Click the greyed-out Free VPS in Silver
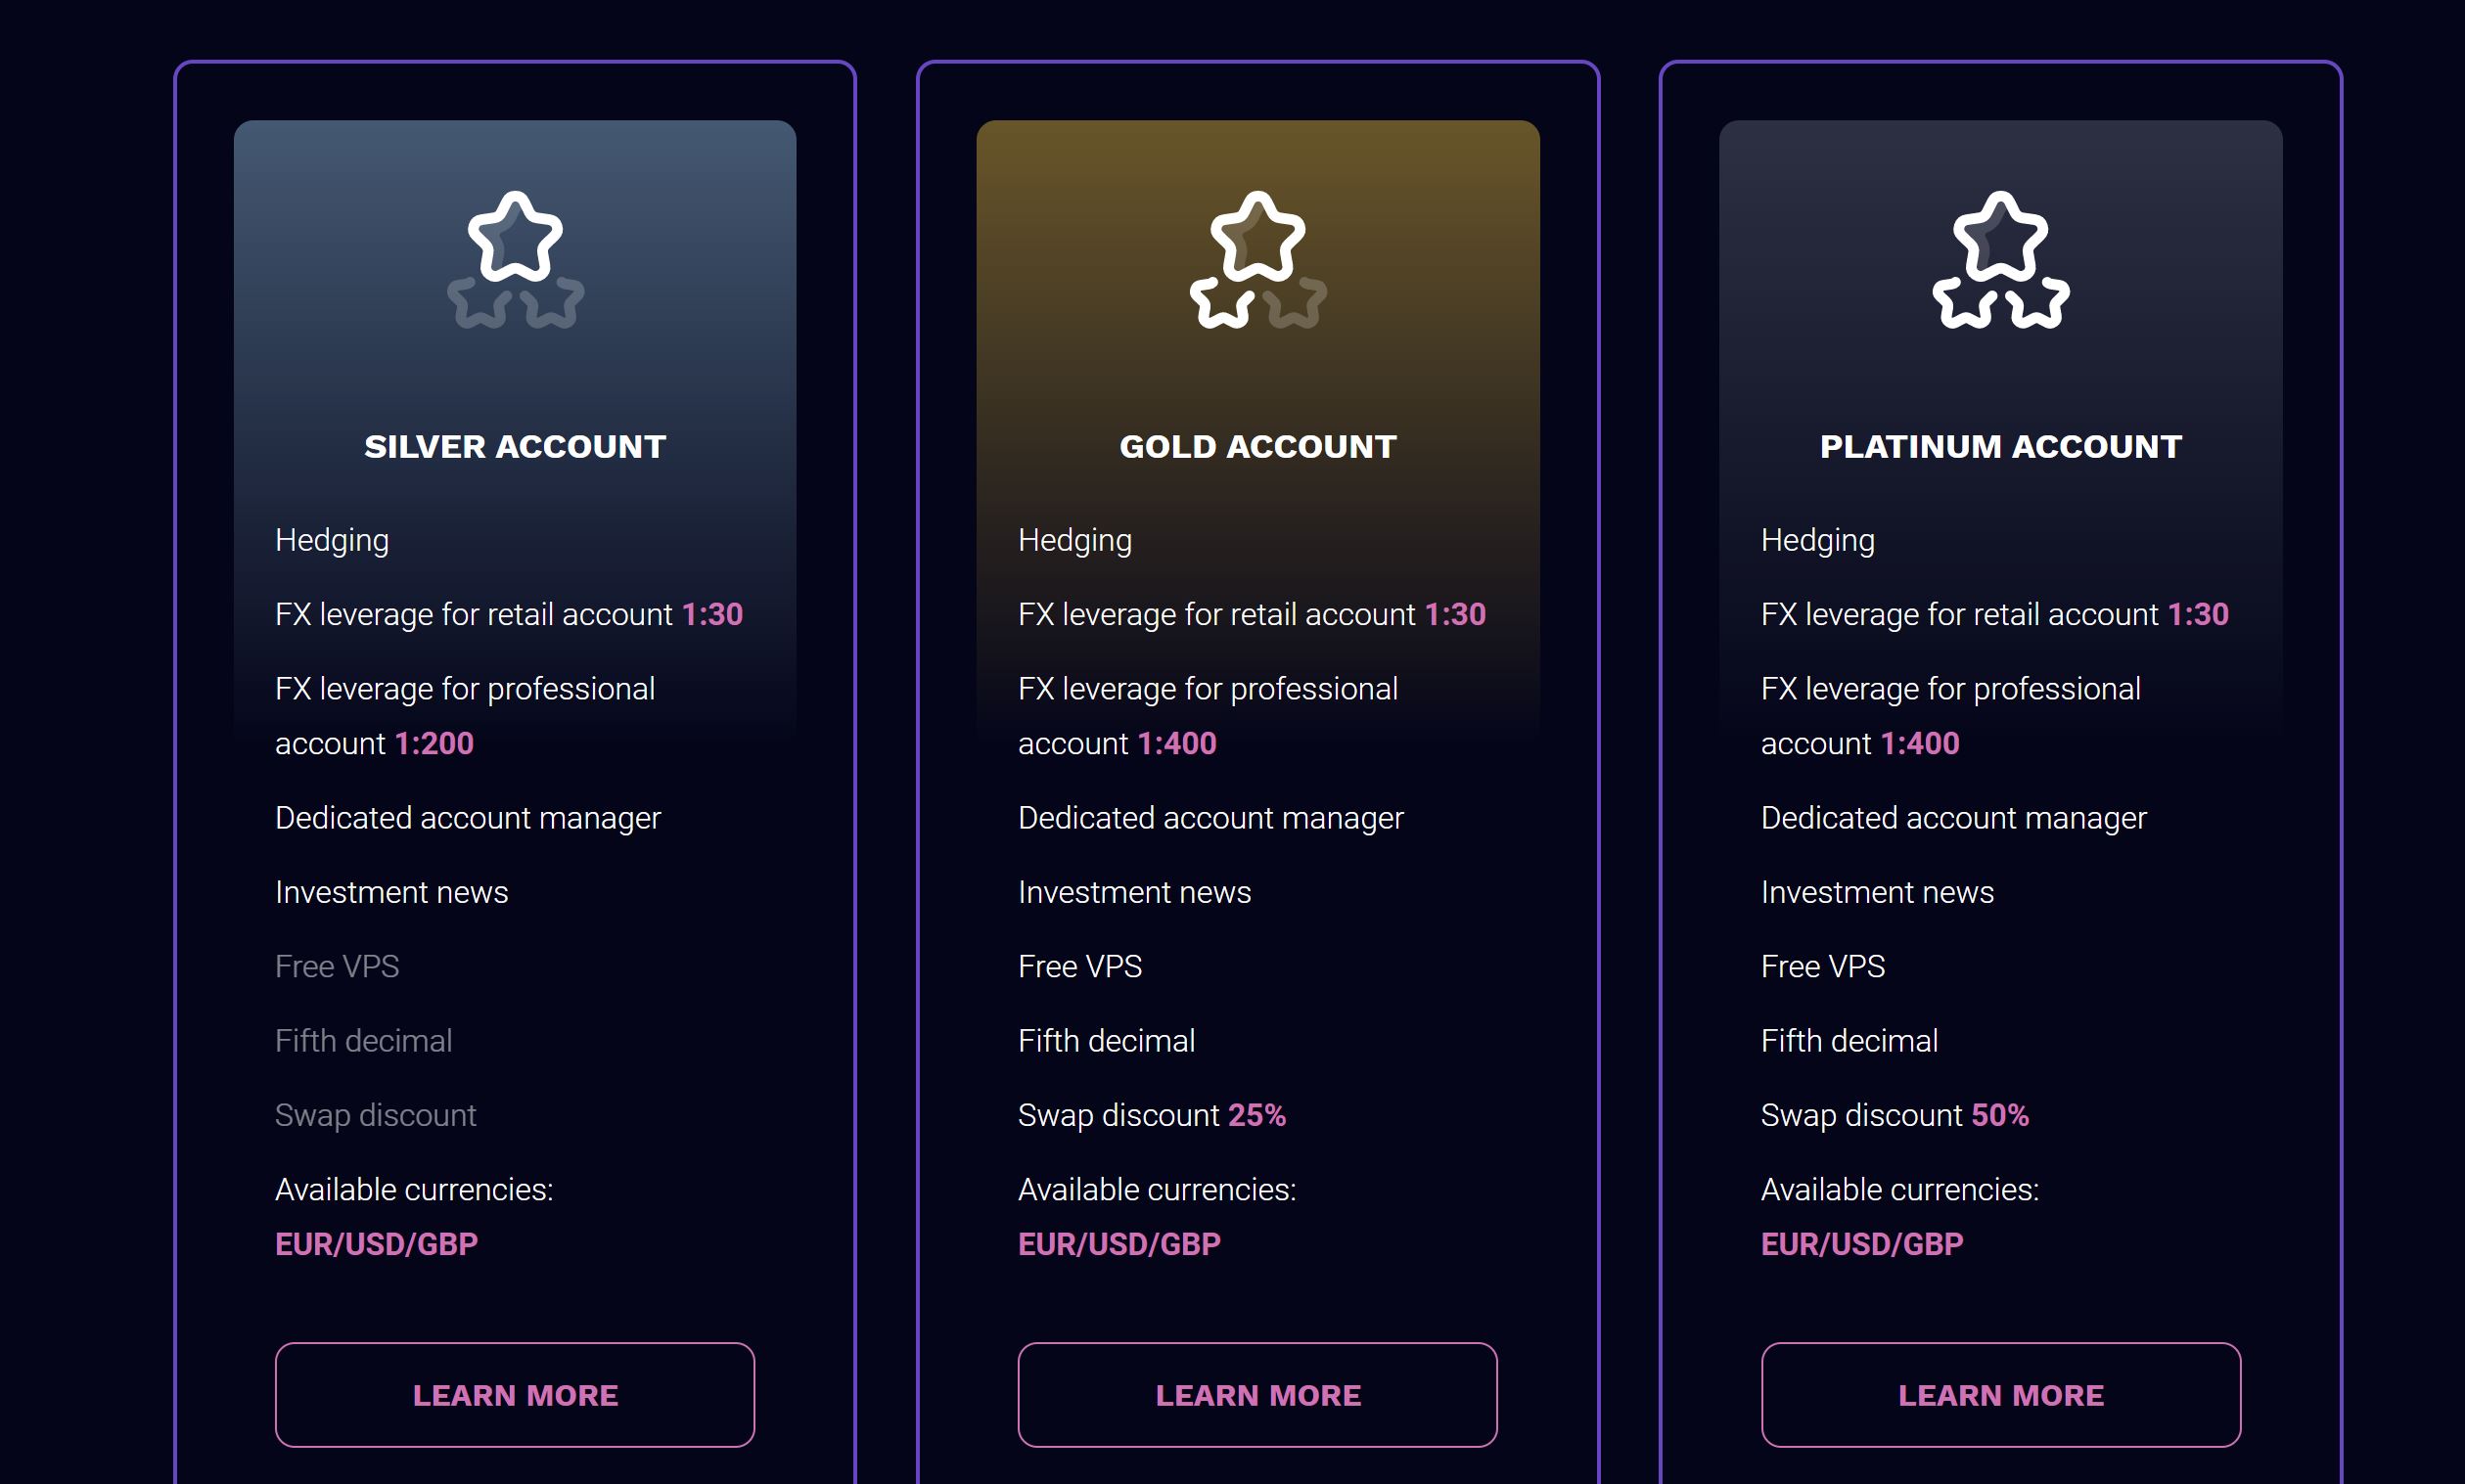The height and width of the screenshot is (1484, 2465). [337, 966]
